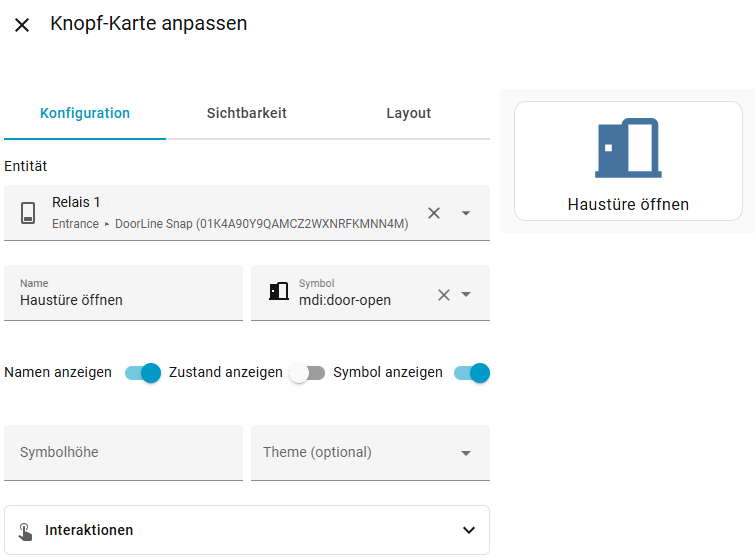Toggle Namen anzeigen switch off

143,373
